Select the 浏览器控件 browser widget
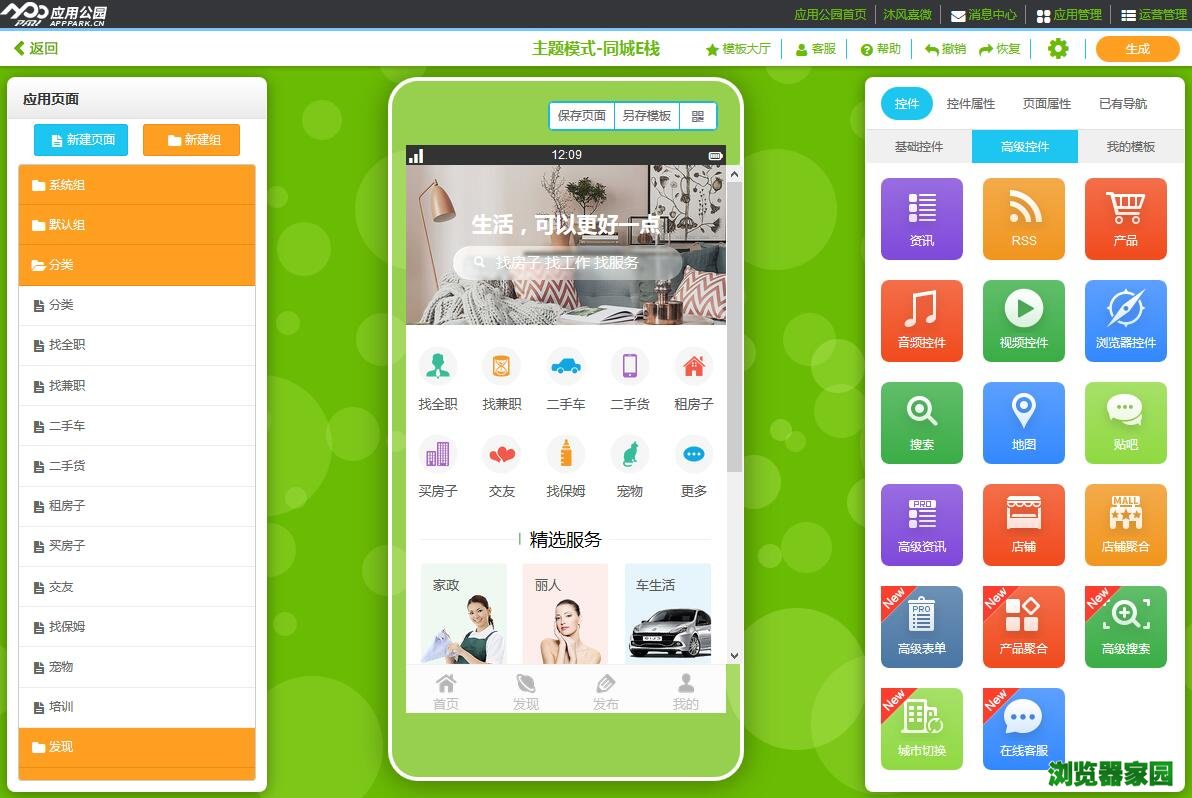 (x=1125, y=321)
